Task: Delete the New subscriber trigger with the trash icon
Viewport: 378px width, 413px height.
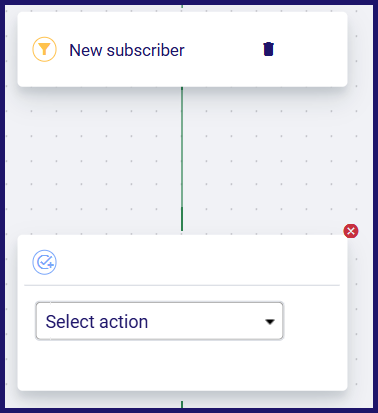Action: pos(268,49)
